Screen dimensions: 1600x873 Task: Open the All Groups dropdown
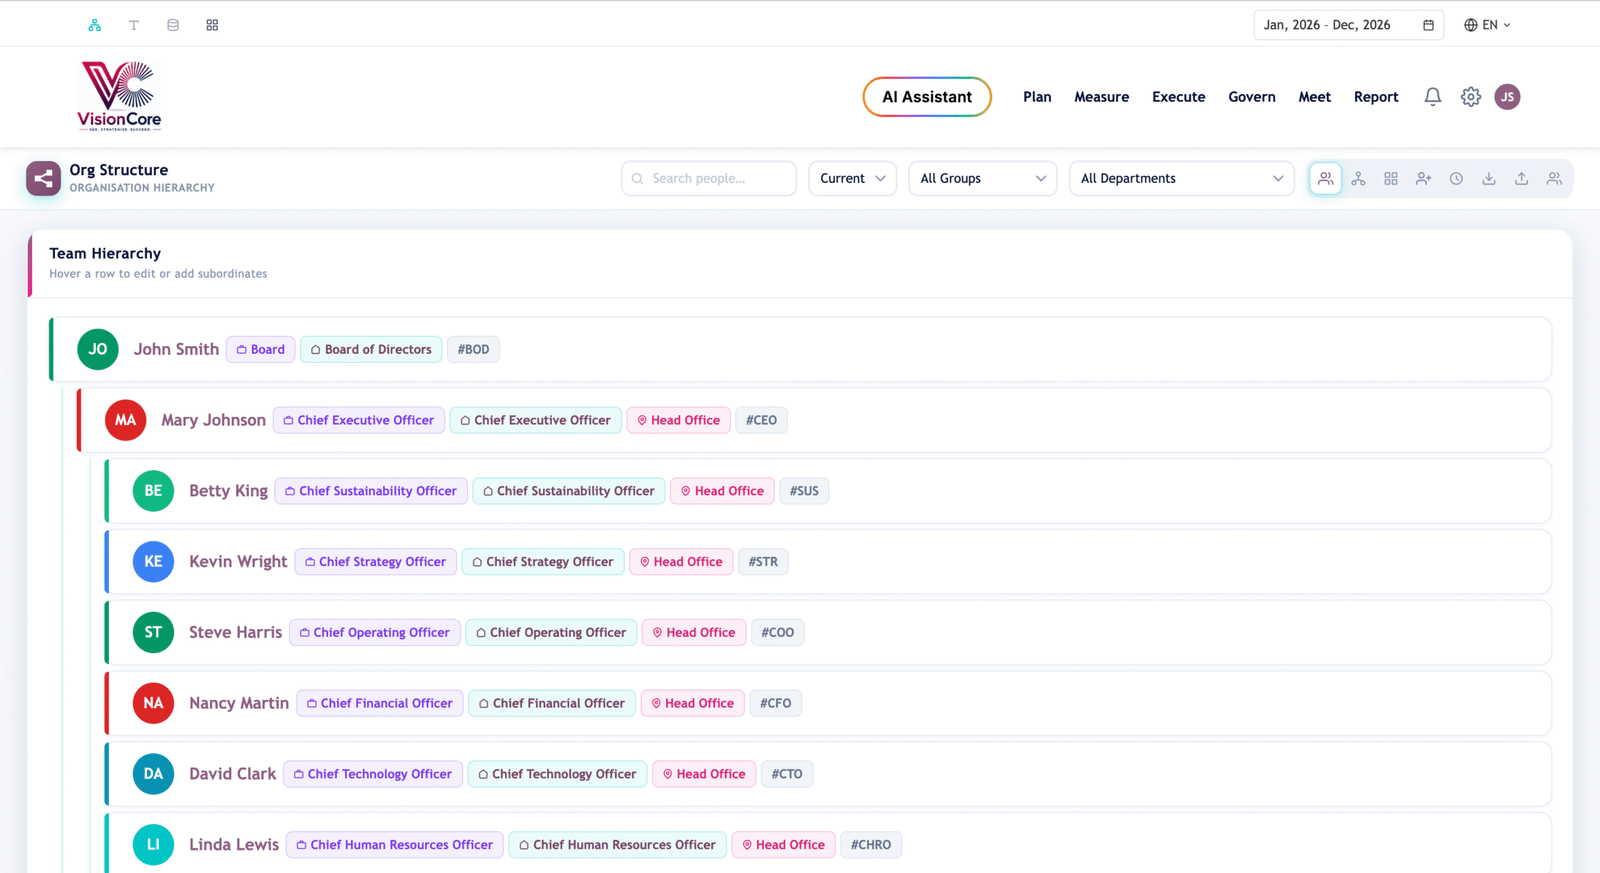[x=983, y=179]
